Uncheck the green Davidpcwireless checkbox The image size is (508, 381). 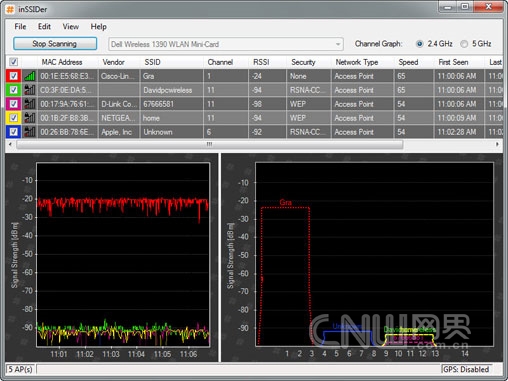click(14, 90)
